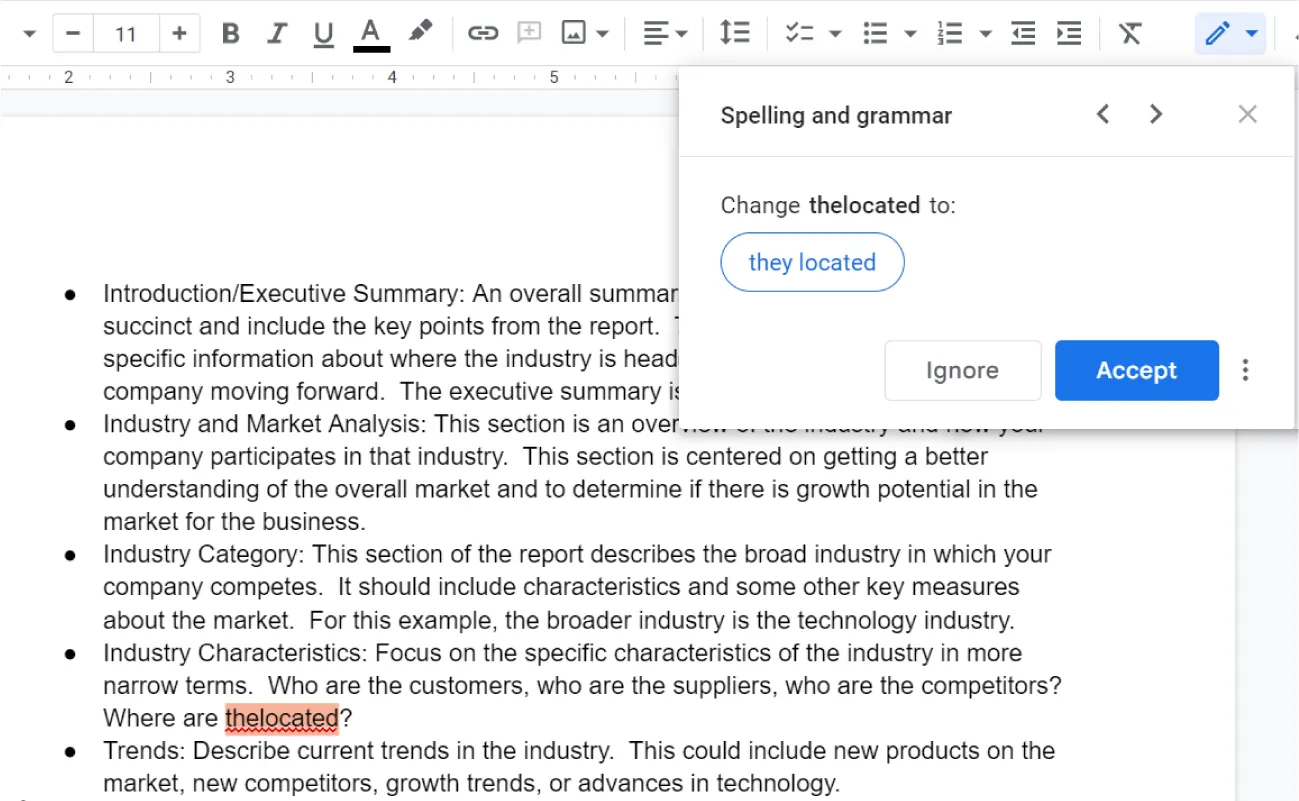Open the text color picker

click(x=370, y=33)
